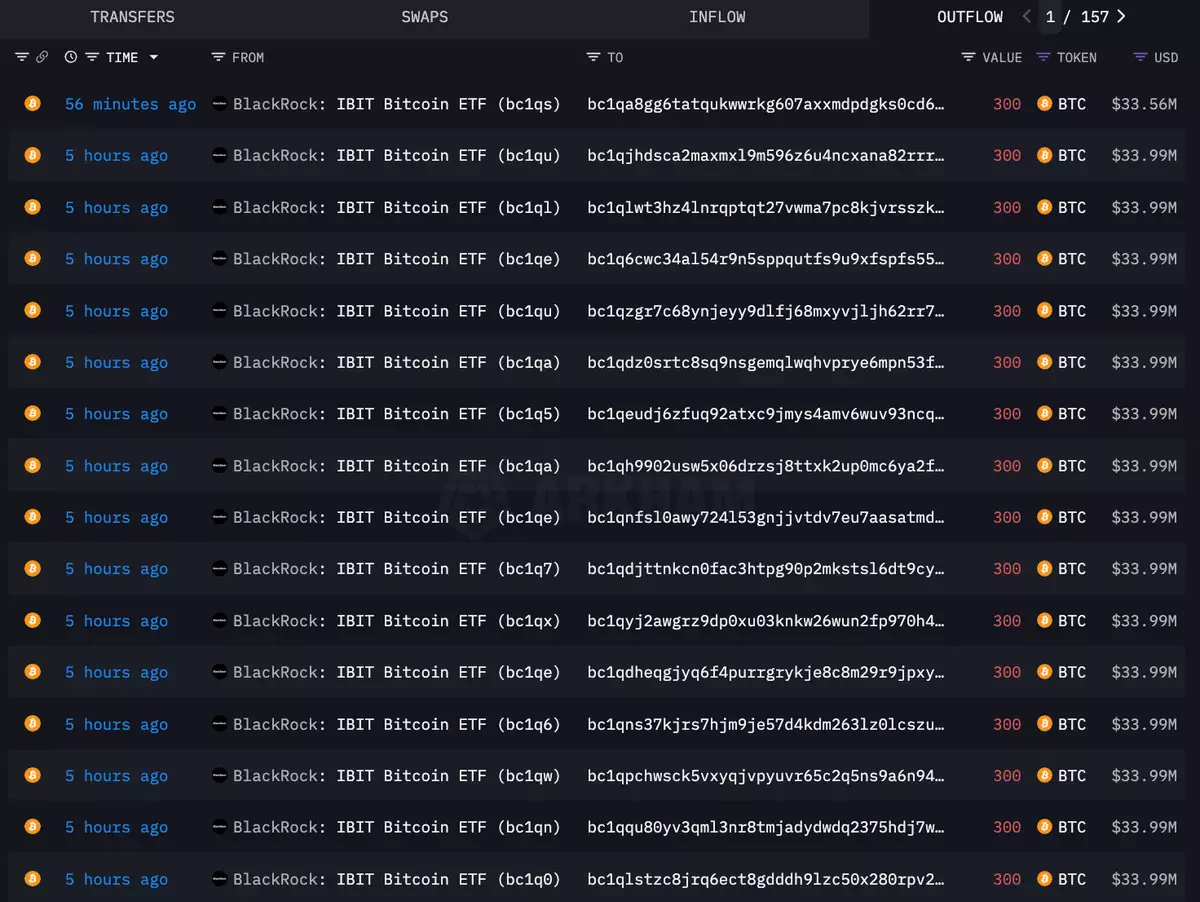Open recipient address bc1qnfsl0awy724l53

pyautogui.click(x=766, y=517)
